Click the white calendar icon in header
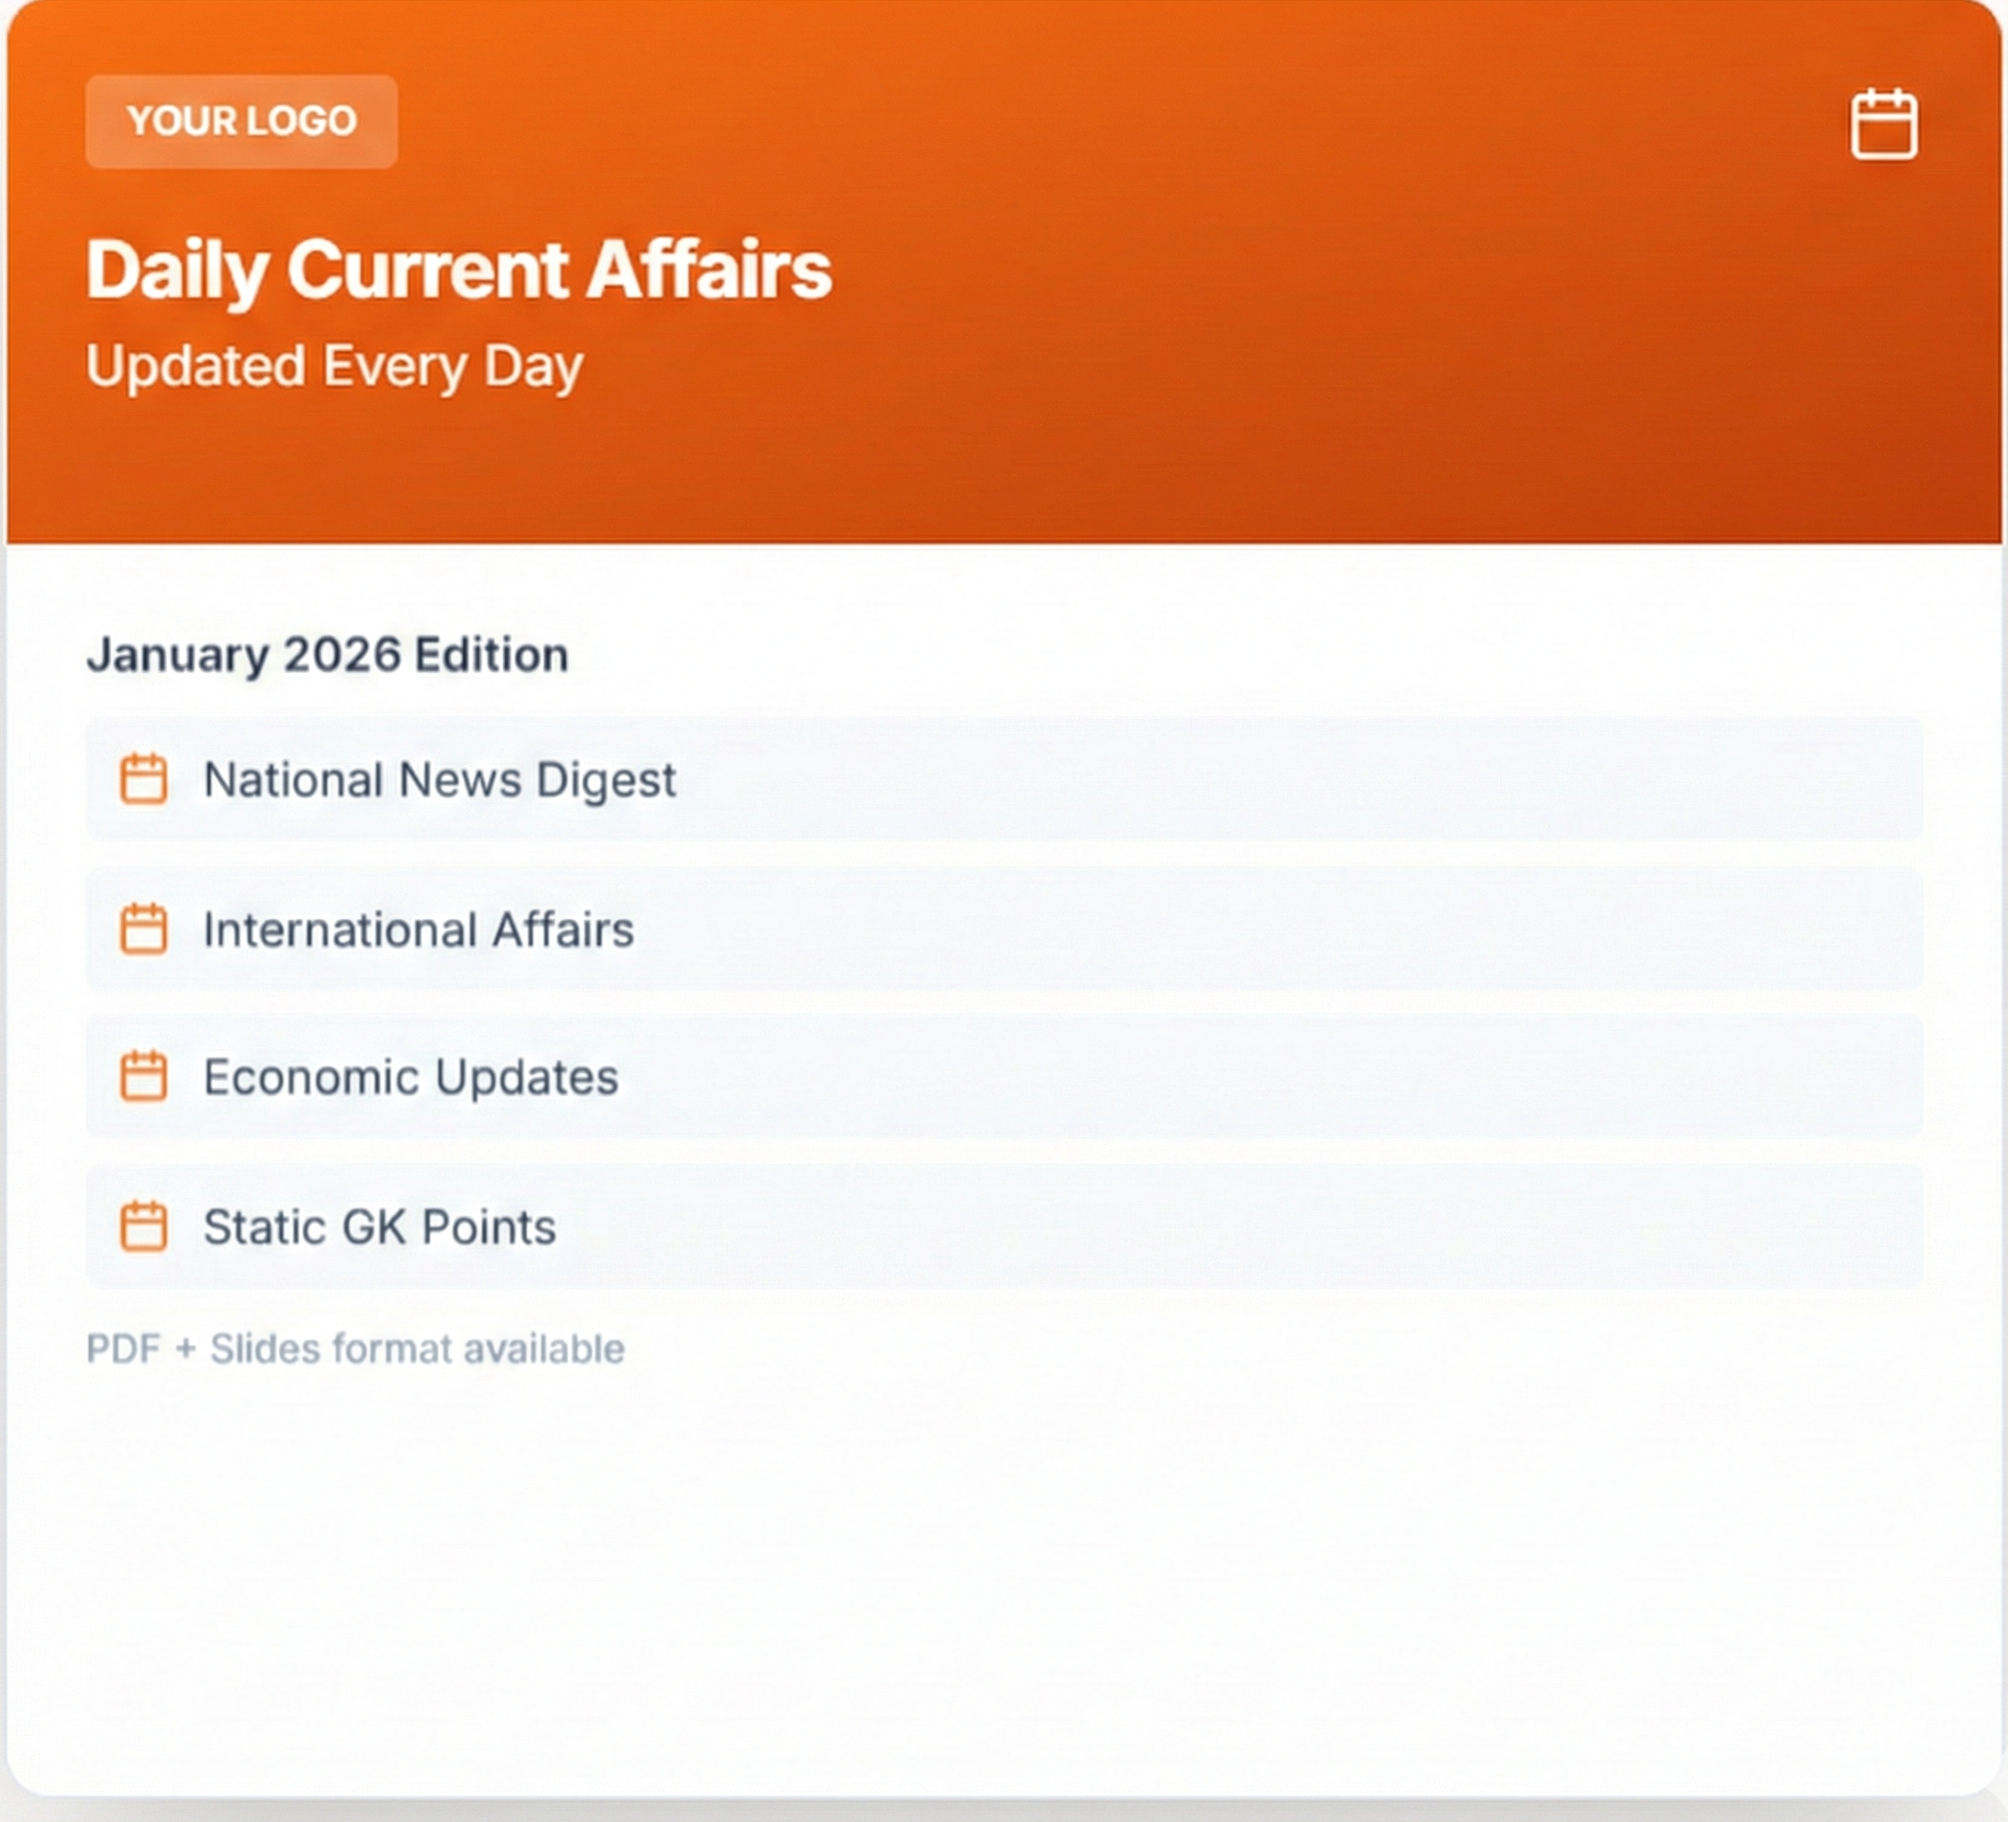This screenshot has height=1822, width=2008. 1883,125
